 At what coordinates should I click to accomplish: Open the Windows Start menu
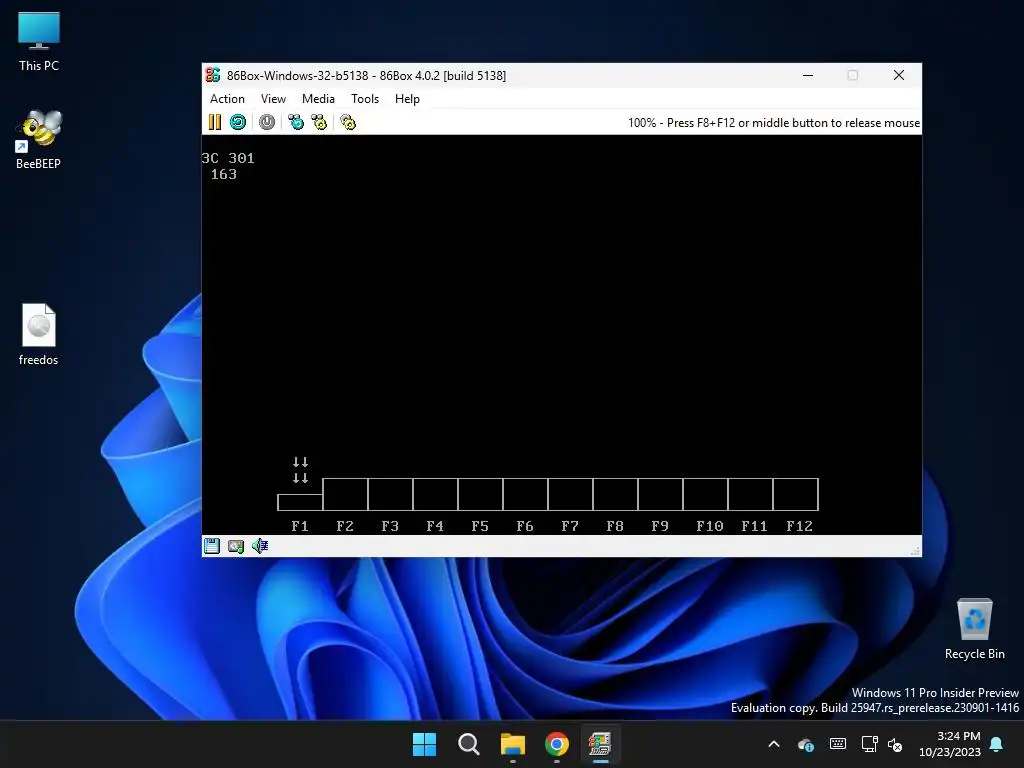(424, 744)
